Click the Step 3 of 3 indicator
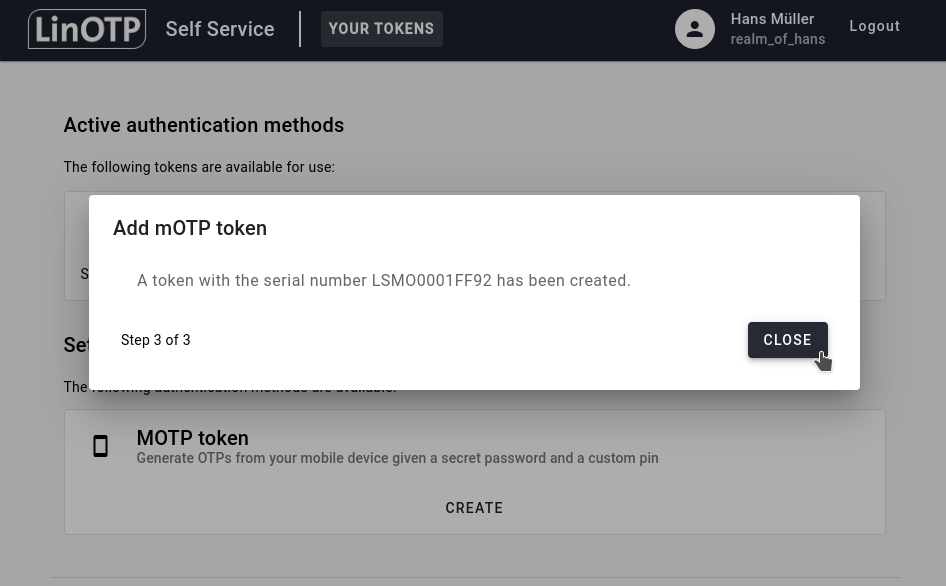 pyautogui.click(x=155, y=340)
